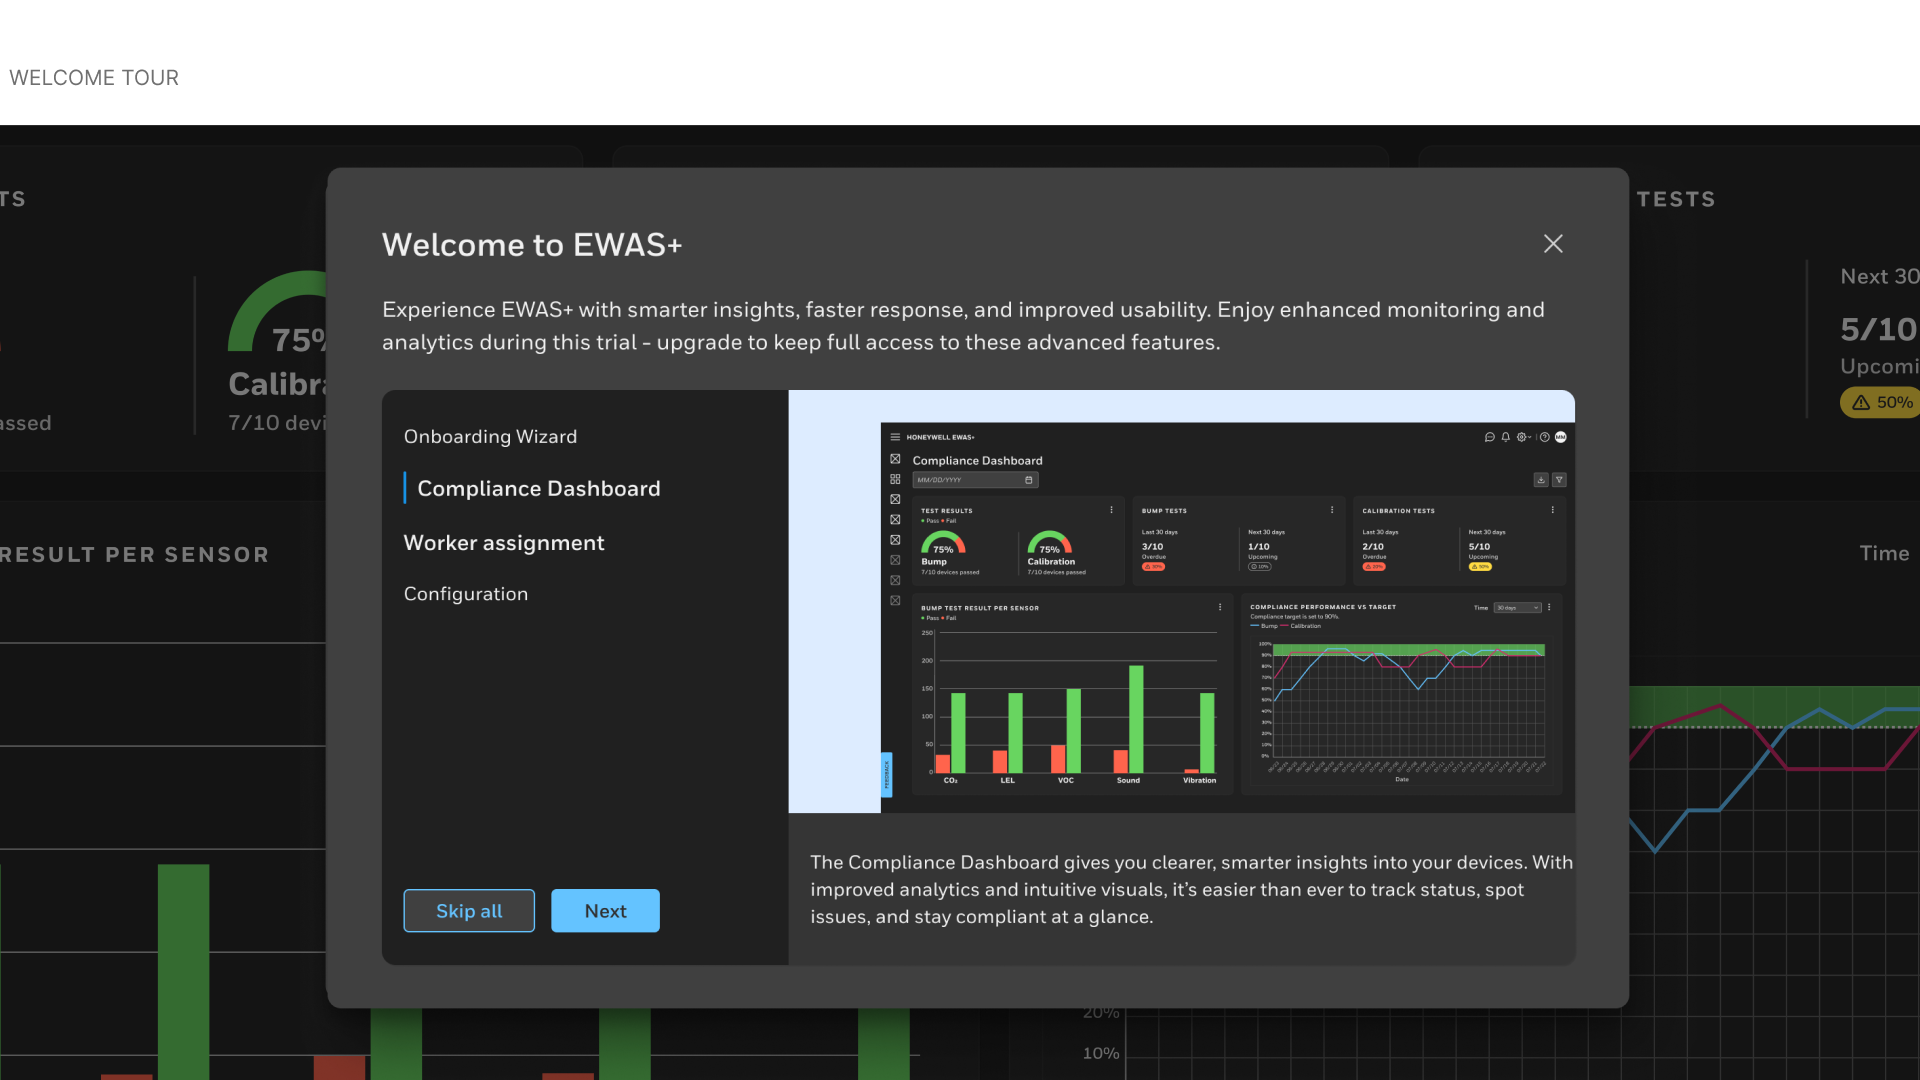Click the Skip all button
The image size is (1920, 1080).
[469, 911]
